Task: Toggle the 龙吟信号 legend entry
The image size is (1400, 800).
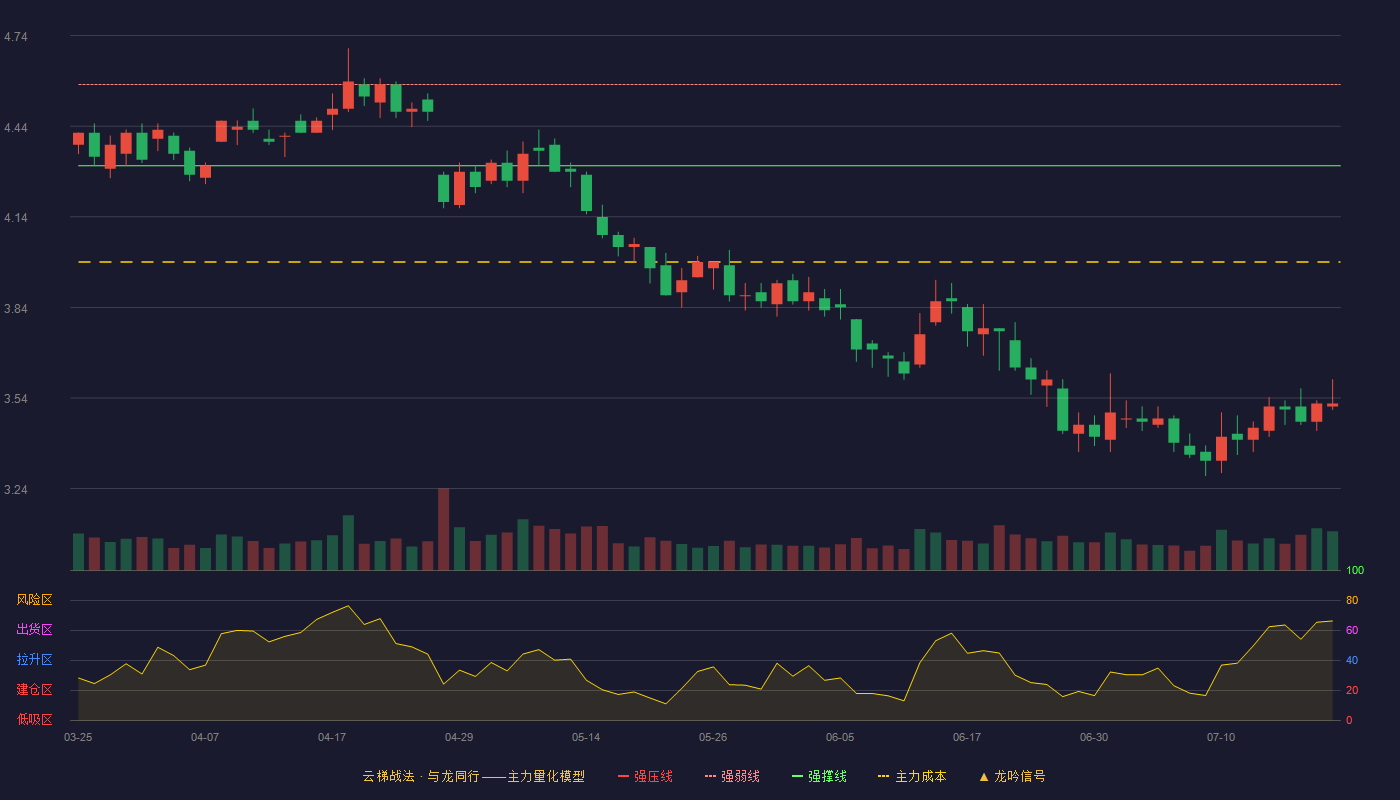Action: click(1012, 776)
